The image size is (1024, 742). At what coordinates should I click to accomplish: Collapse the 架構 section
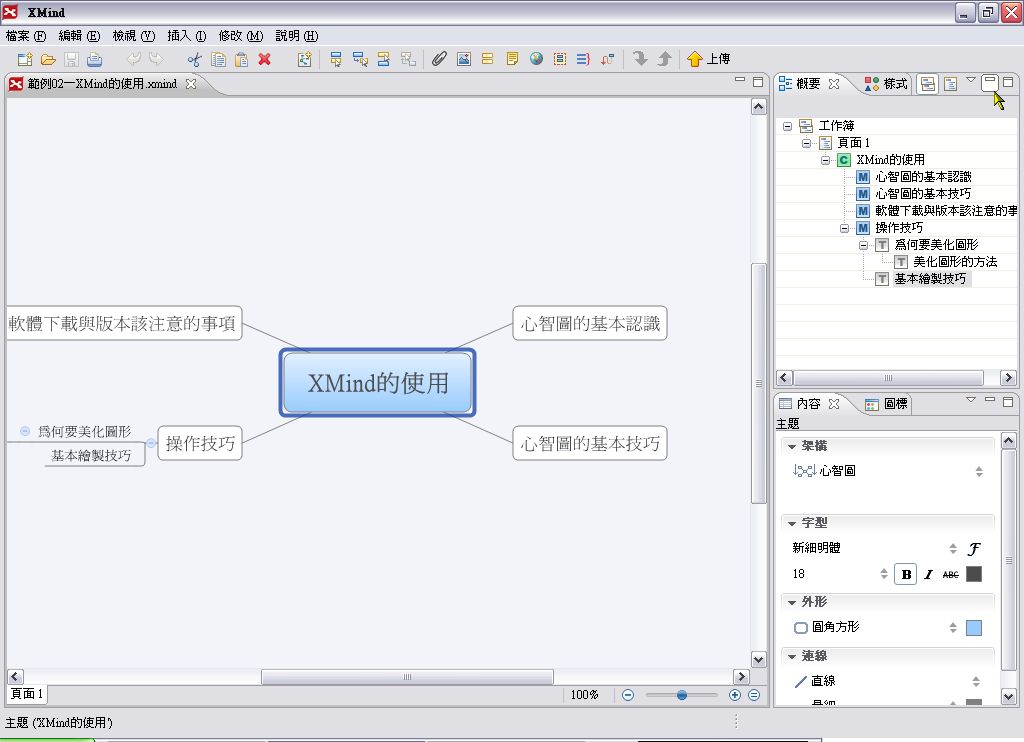click(x=792, y=446)
